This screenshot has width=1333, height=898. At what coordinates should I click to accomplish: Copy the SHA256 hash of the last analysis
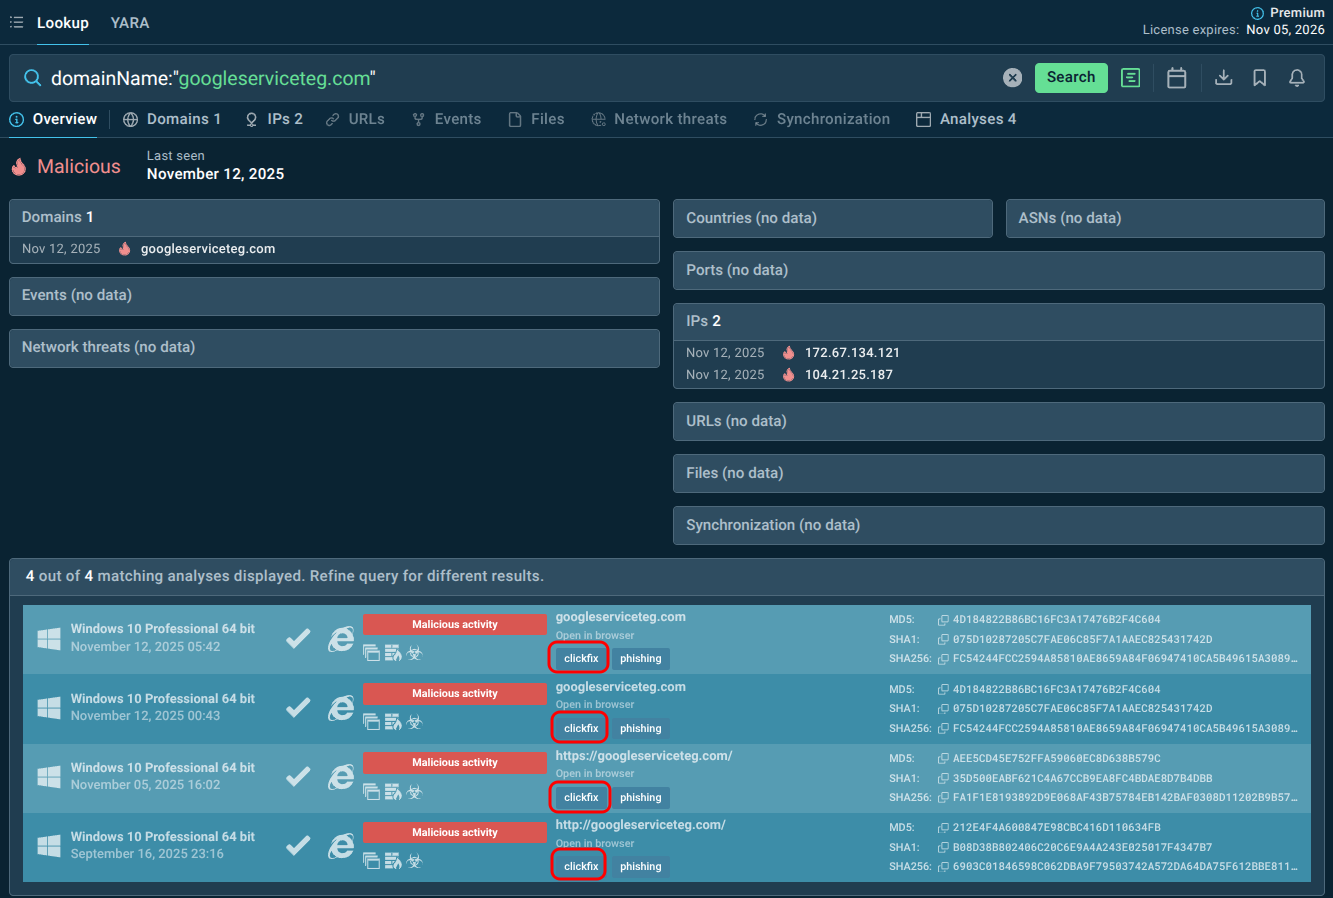tap(943, 867)
